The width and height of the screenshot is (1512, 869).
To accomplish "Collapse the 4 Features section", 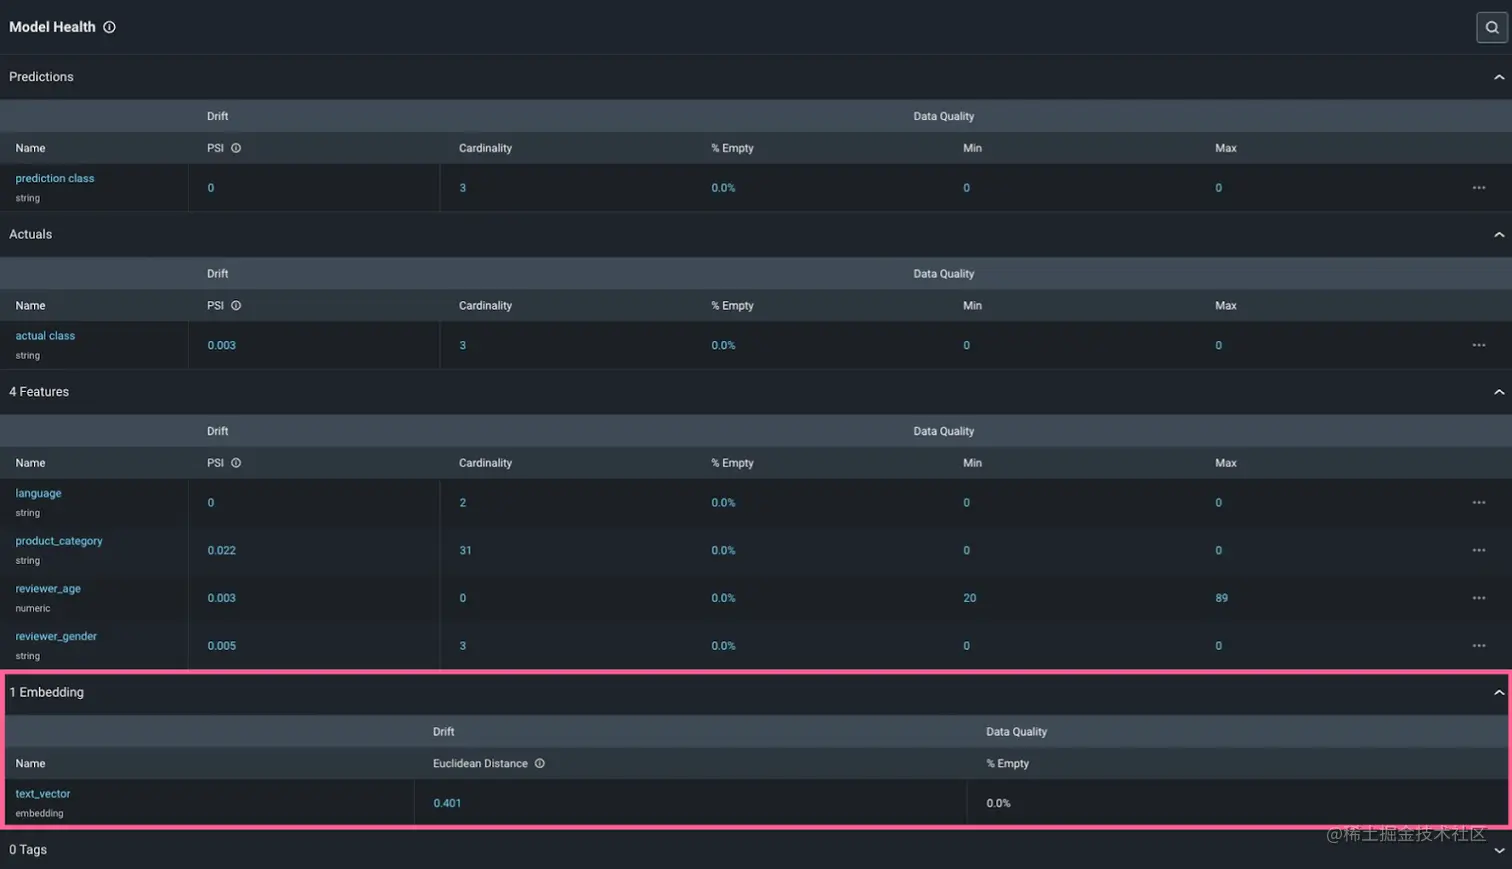I will (1498, 392).
